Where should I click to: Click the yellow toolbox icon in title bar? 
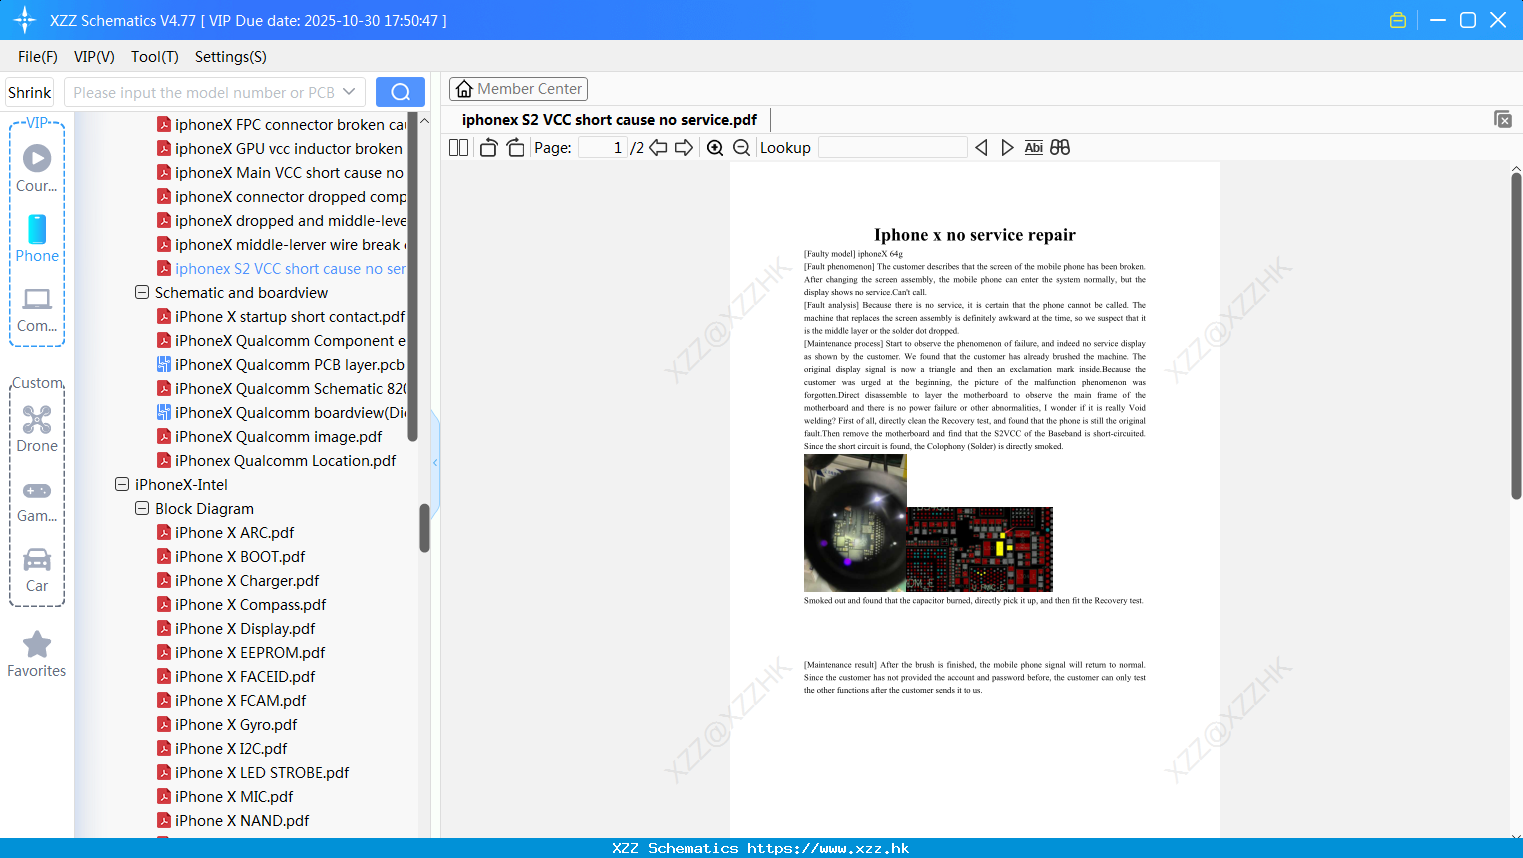click(x=1398, y=20)
